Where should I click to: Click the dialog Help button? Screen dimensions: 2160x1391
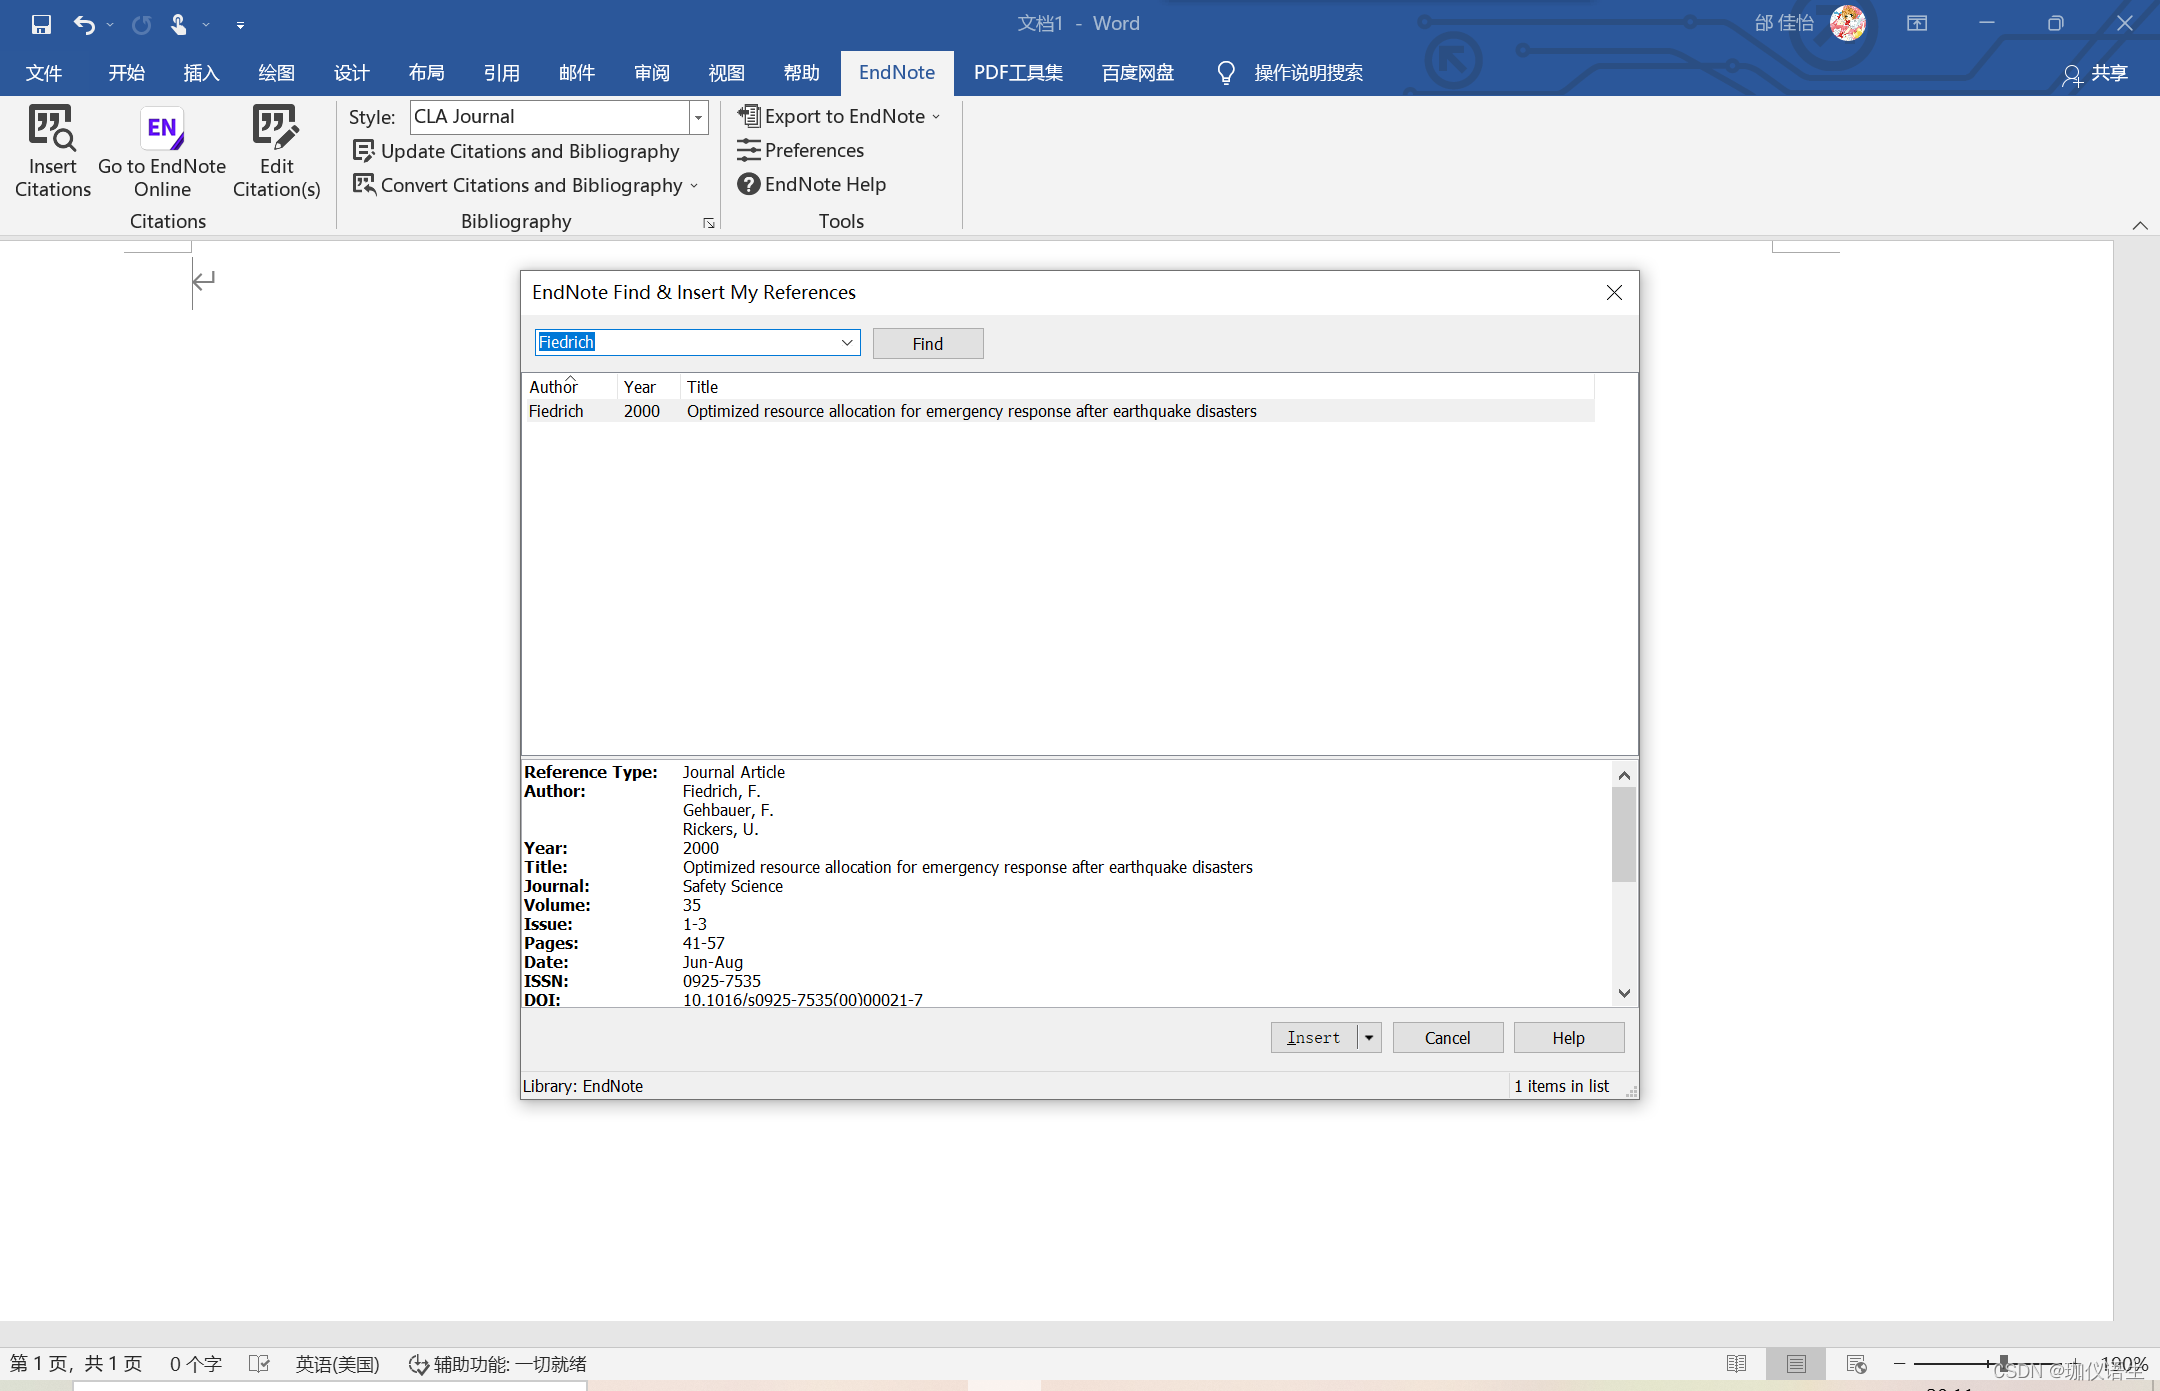click(x=1568, y=1038)
